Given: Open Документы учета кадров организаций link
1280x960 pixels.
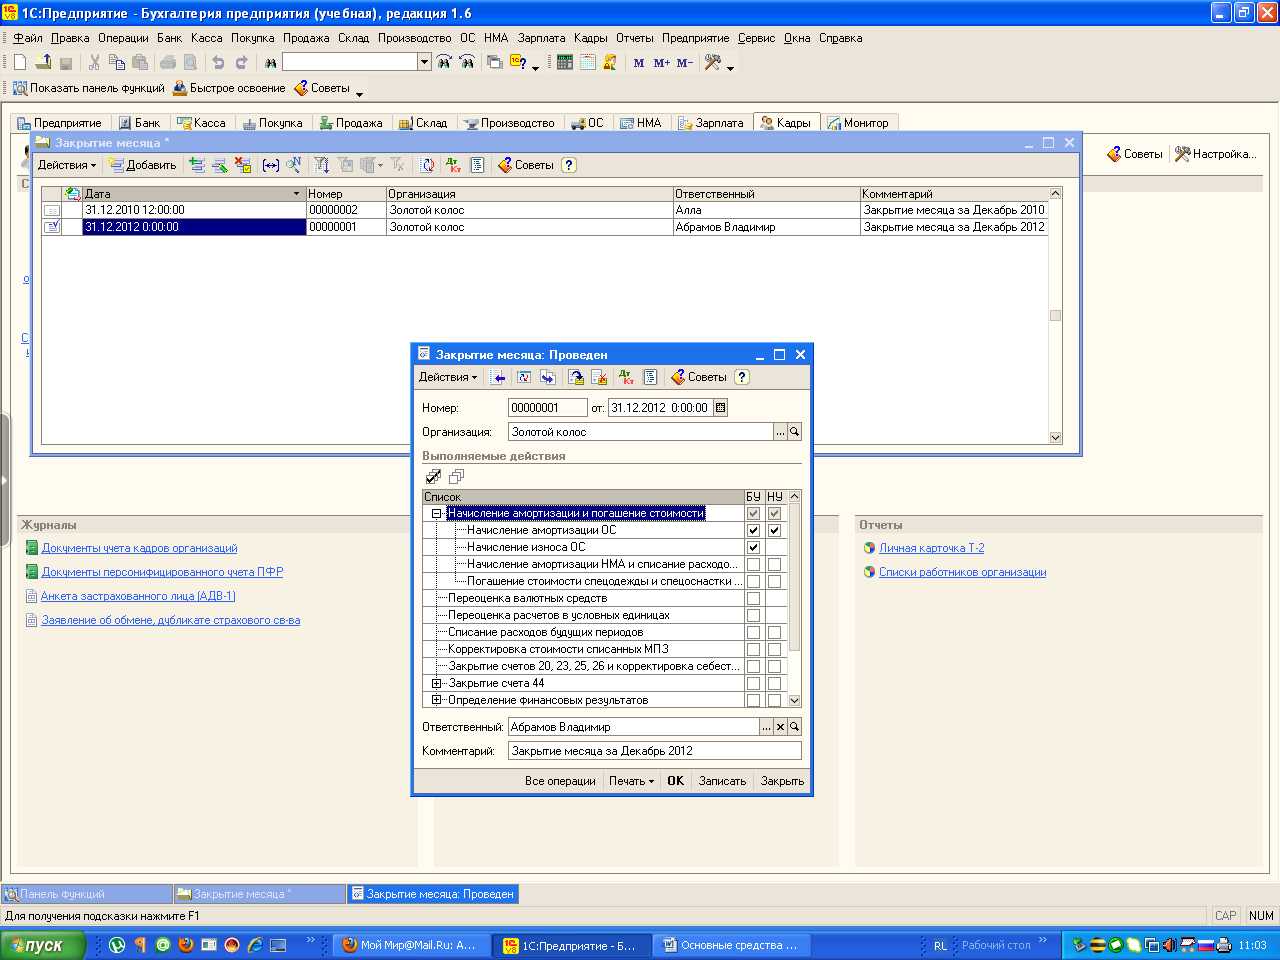Looking at the screenshot, I should click(x=139, y=548).
